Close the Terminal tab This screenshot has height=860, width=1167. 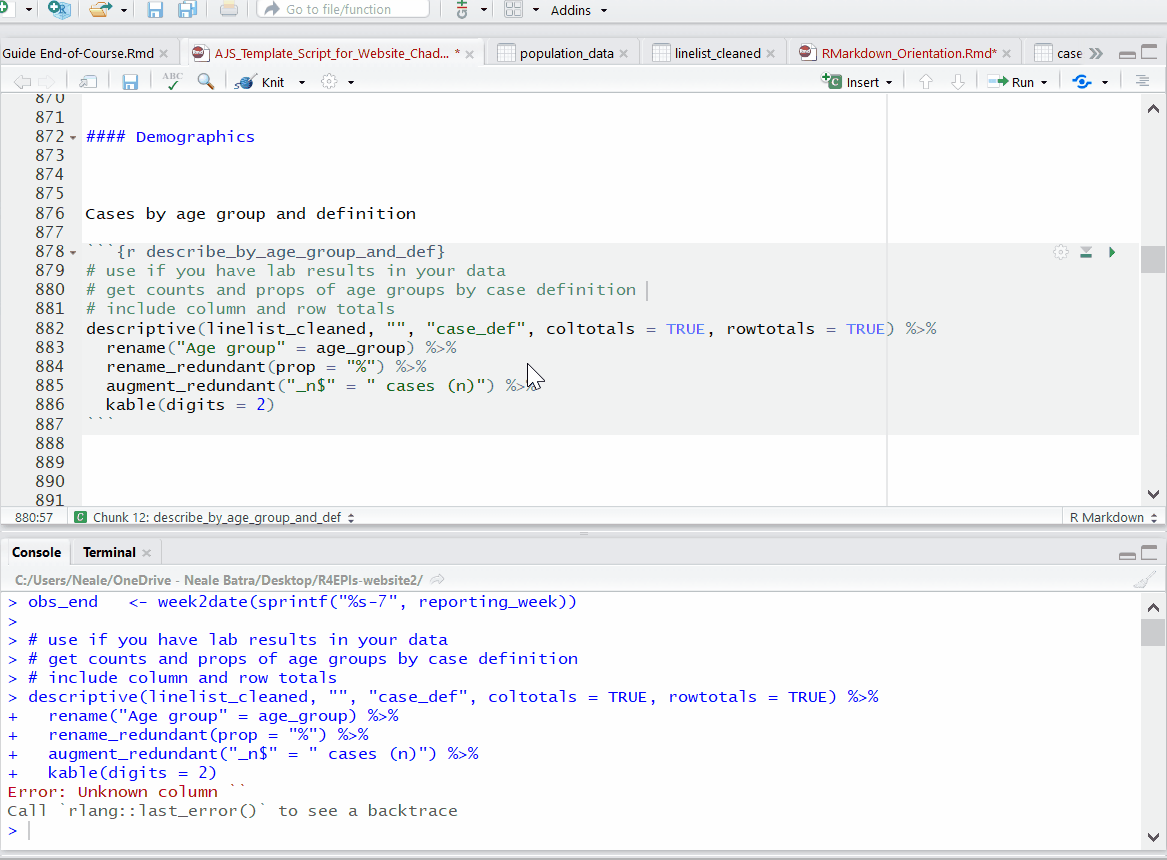(x=147, y=553)
